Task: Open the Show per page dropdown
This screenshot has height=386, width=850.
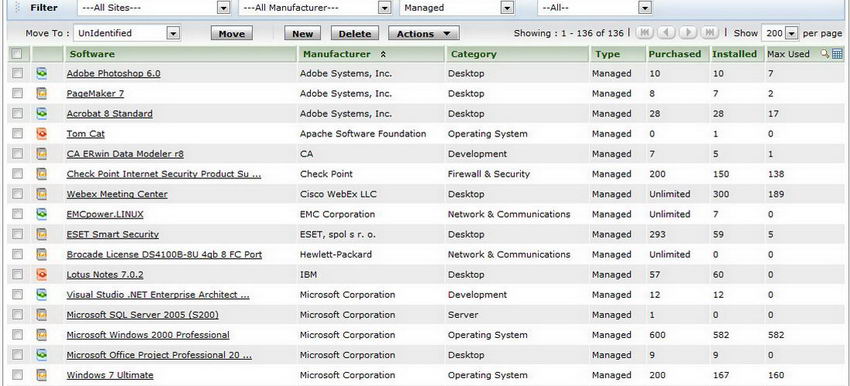Action: tap(780, 33)
